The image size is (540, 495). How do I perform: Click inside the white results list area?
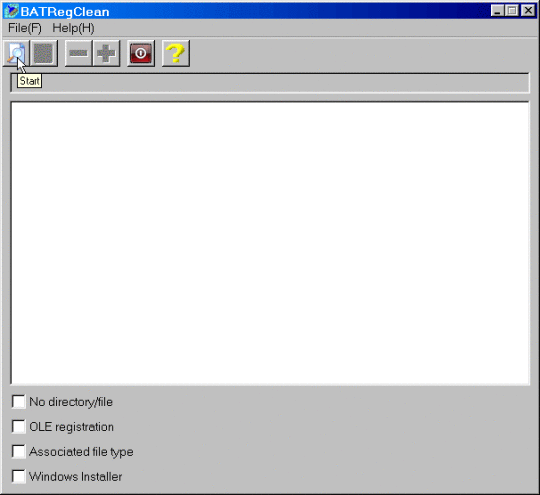pos(270,243)
